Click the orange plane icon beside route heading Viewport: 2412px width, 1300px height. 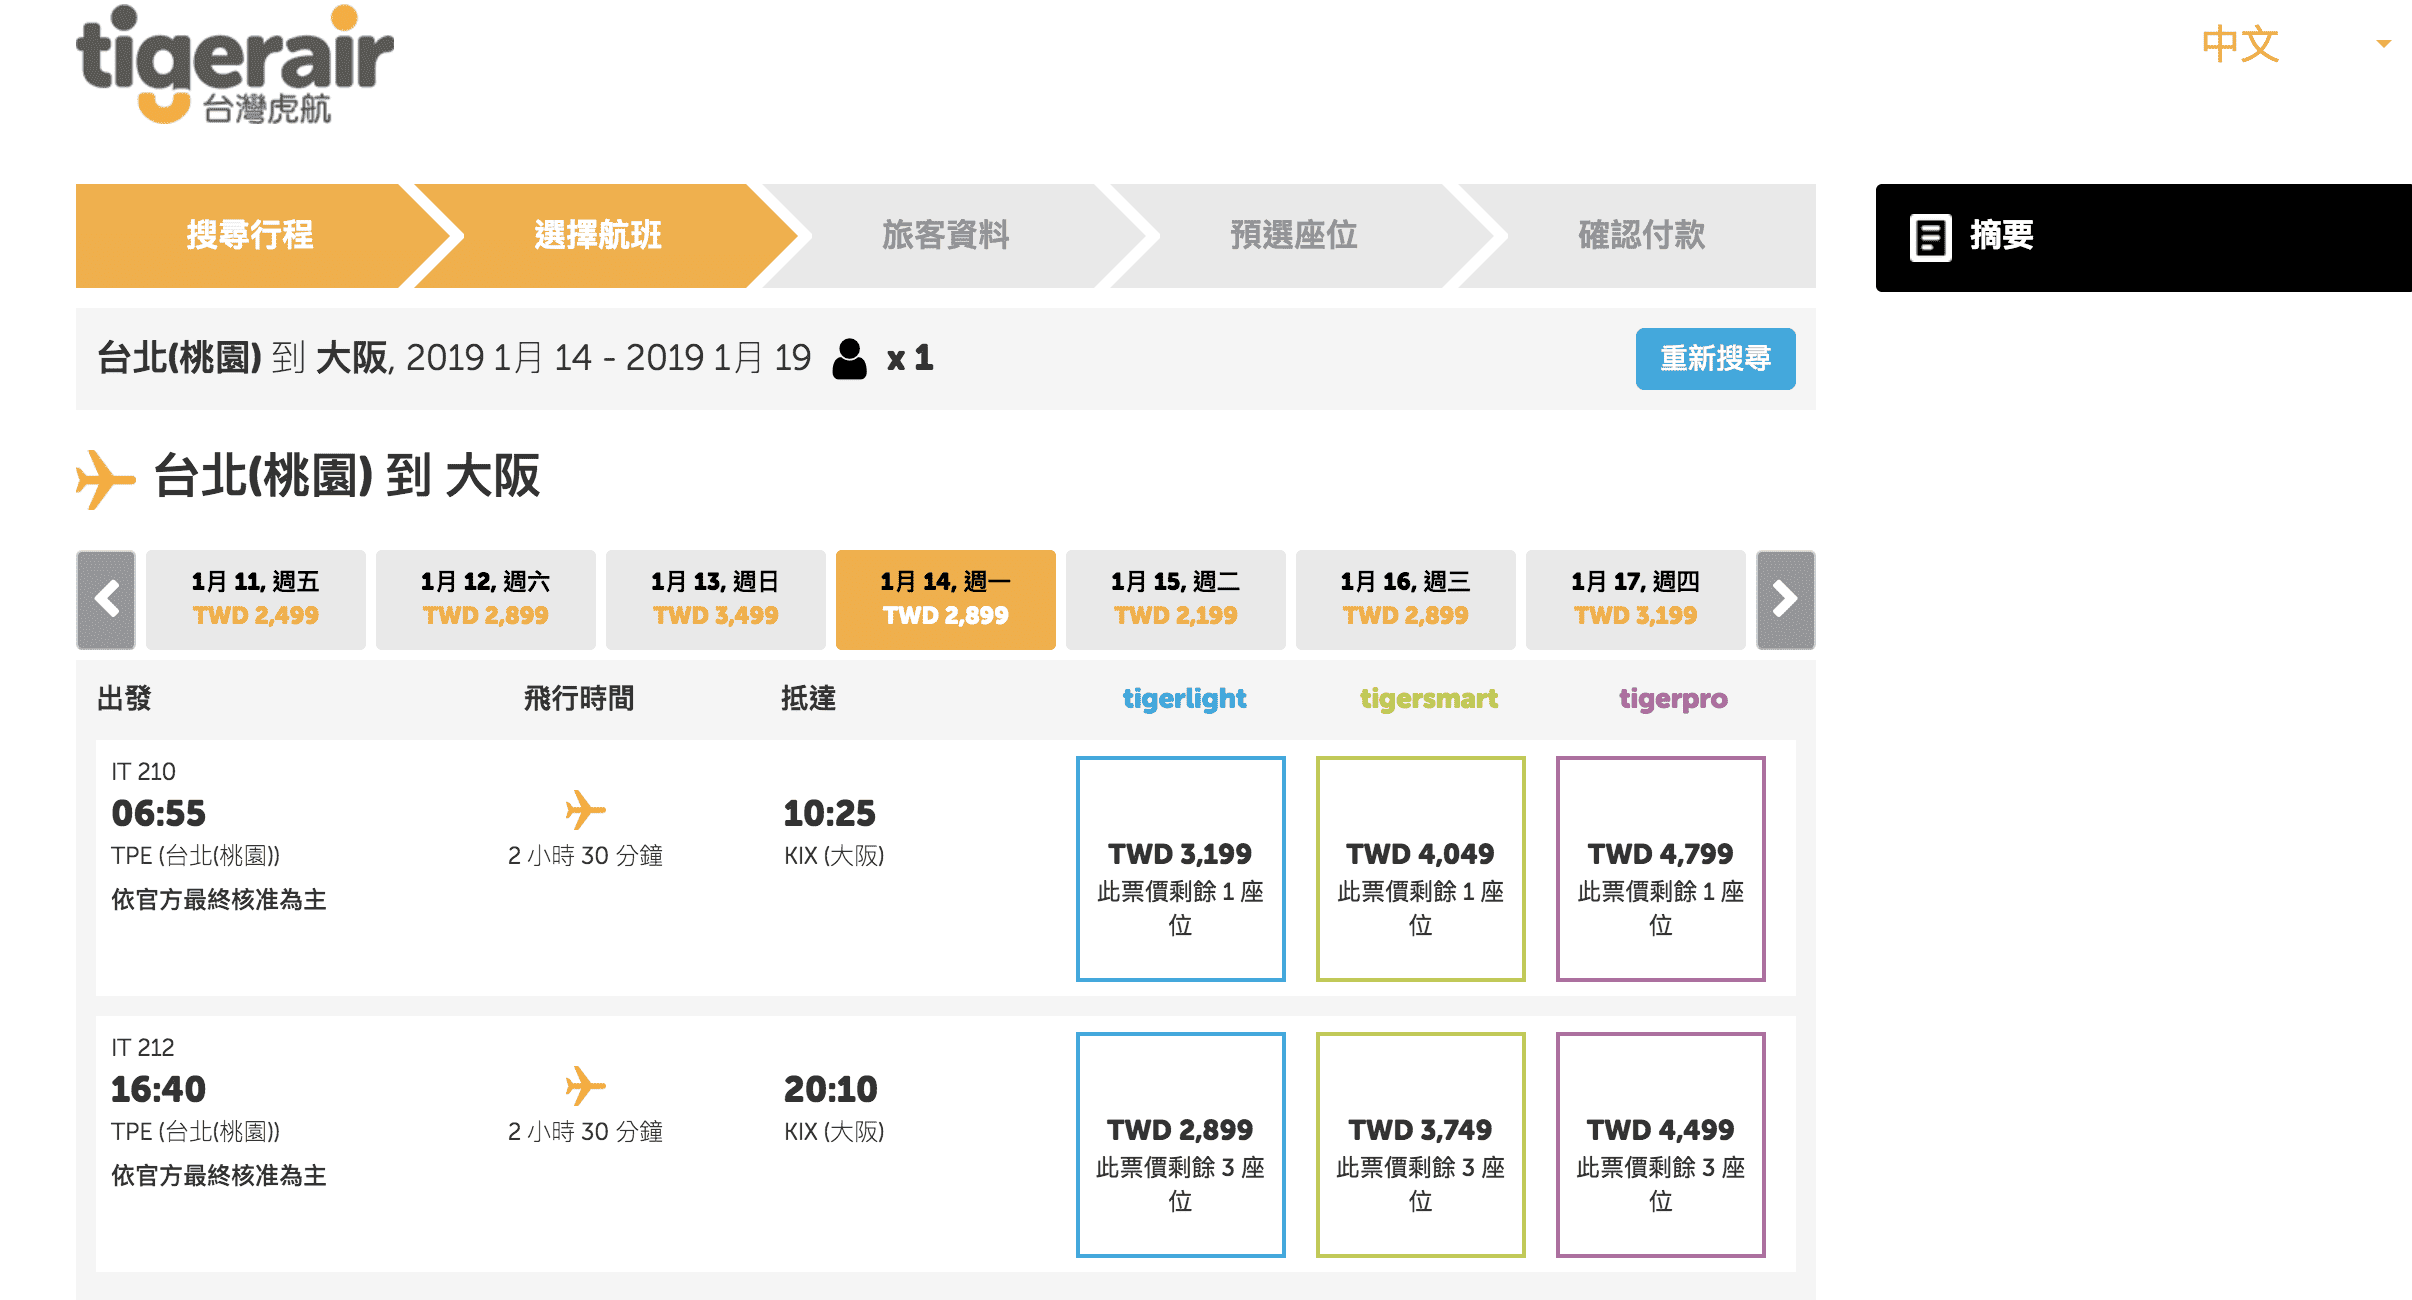pyautogui.click(x=105, y=479)
